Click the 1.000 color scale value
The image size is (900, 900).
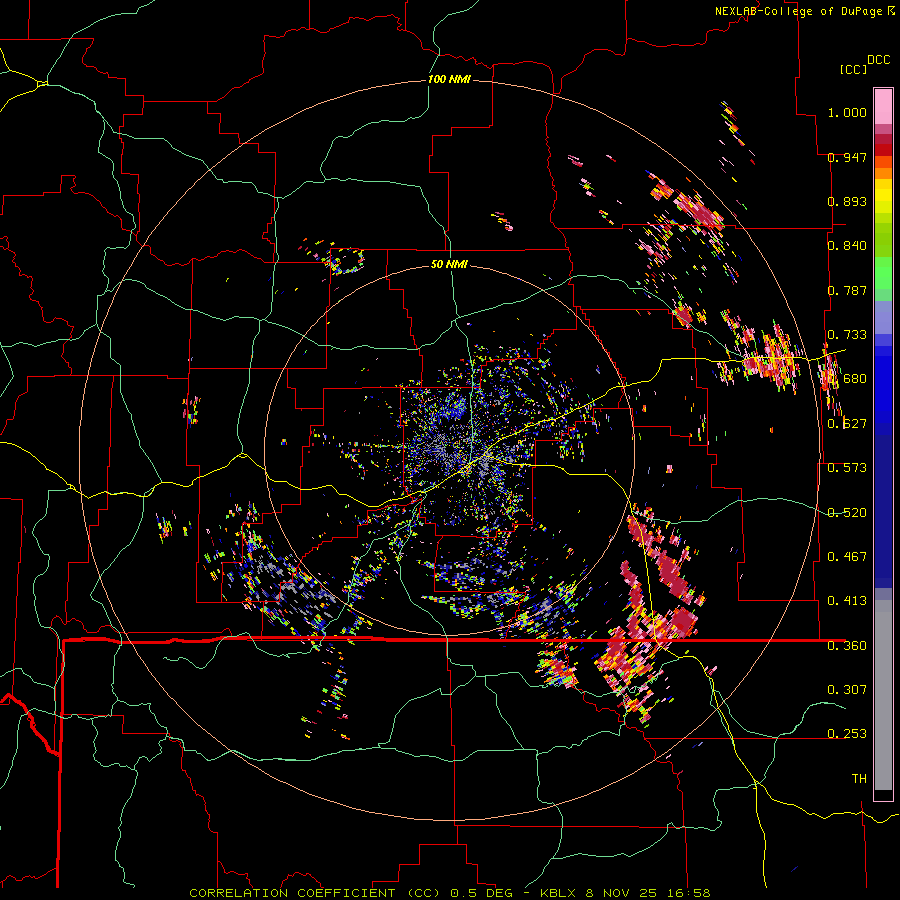(847, 112)
